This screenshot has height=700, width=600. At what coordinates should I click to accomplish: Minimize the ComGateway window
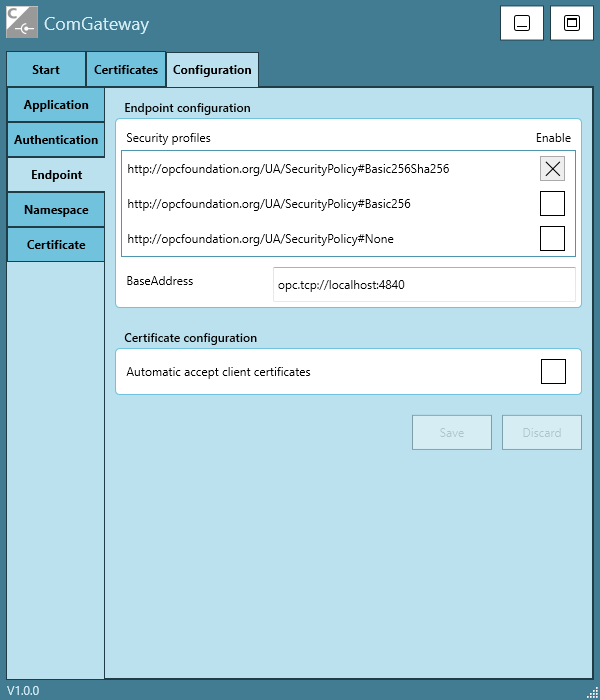522,23
